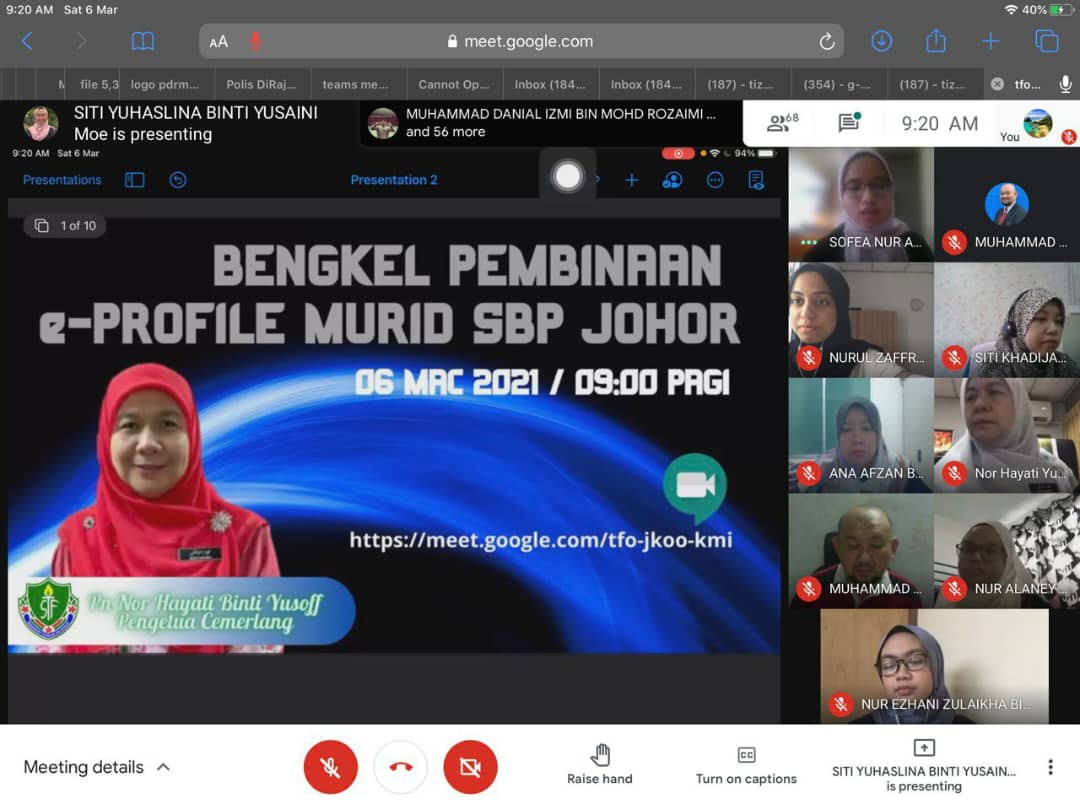Turn on captions

click(x=746, y=765)
